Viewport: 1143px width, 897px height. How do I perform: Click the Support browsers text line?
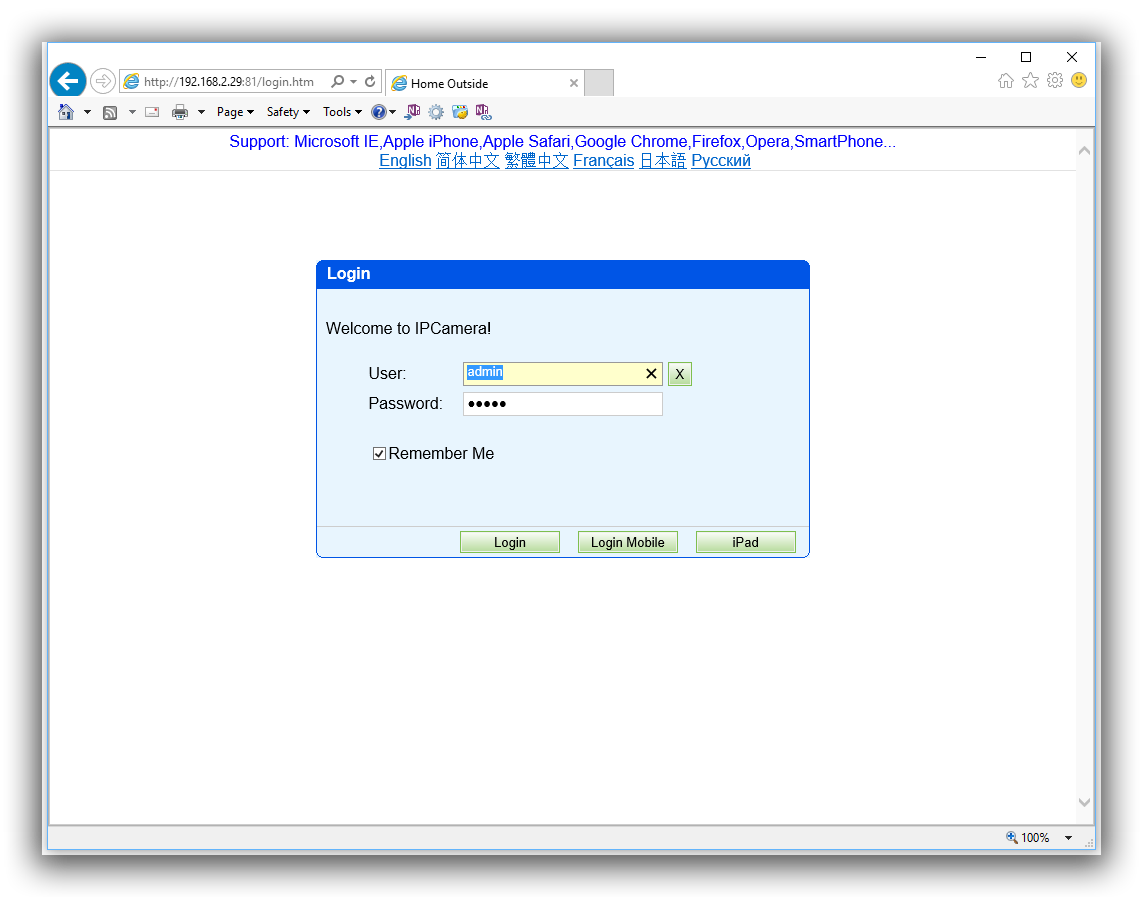pyautogui.click(x=562, y=141)
